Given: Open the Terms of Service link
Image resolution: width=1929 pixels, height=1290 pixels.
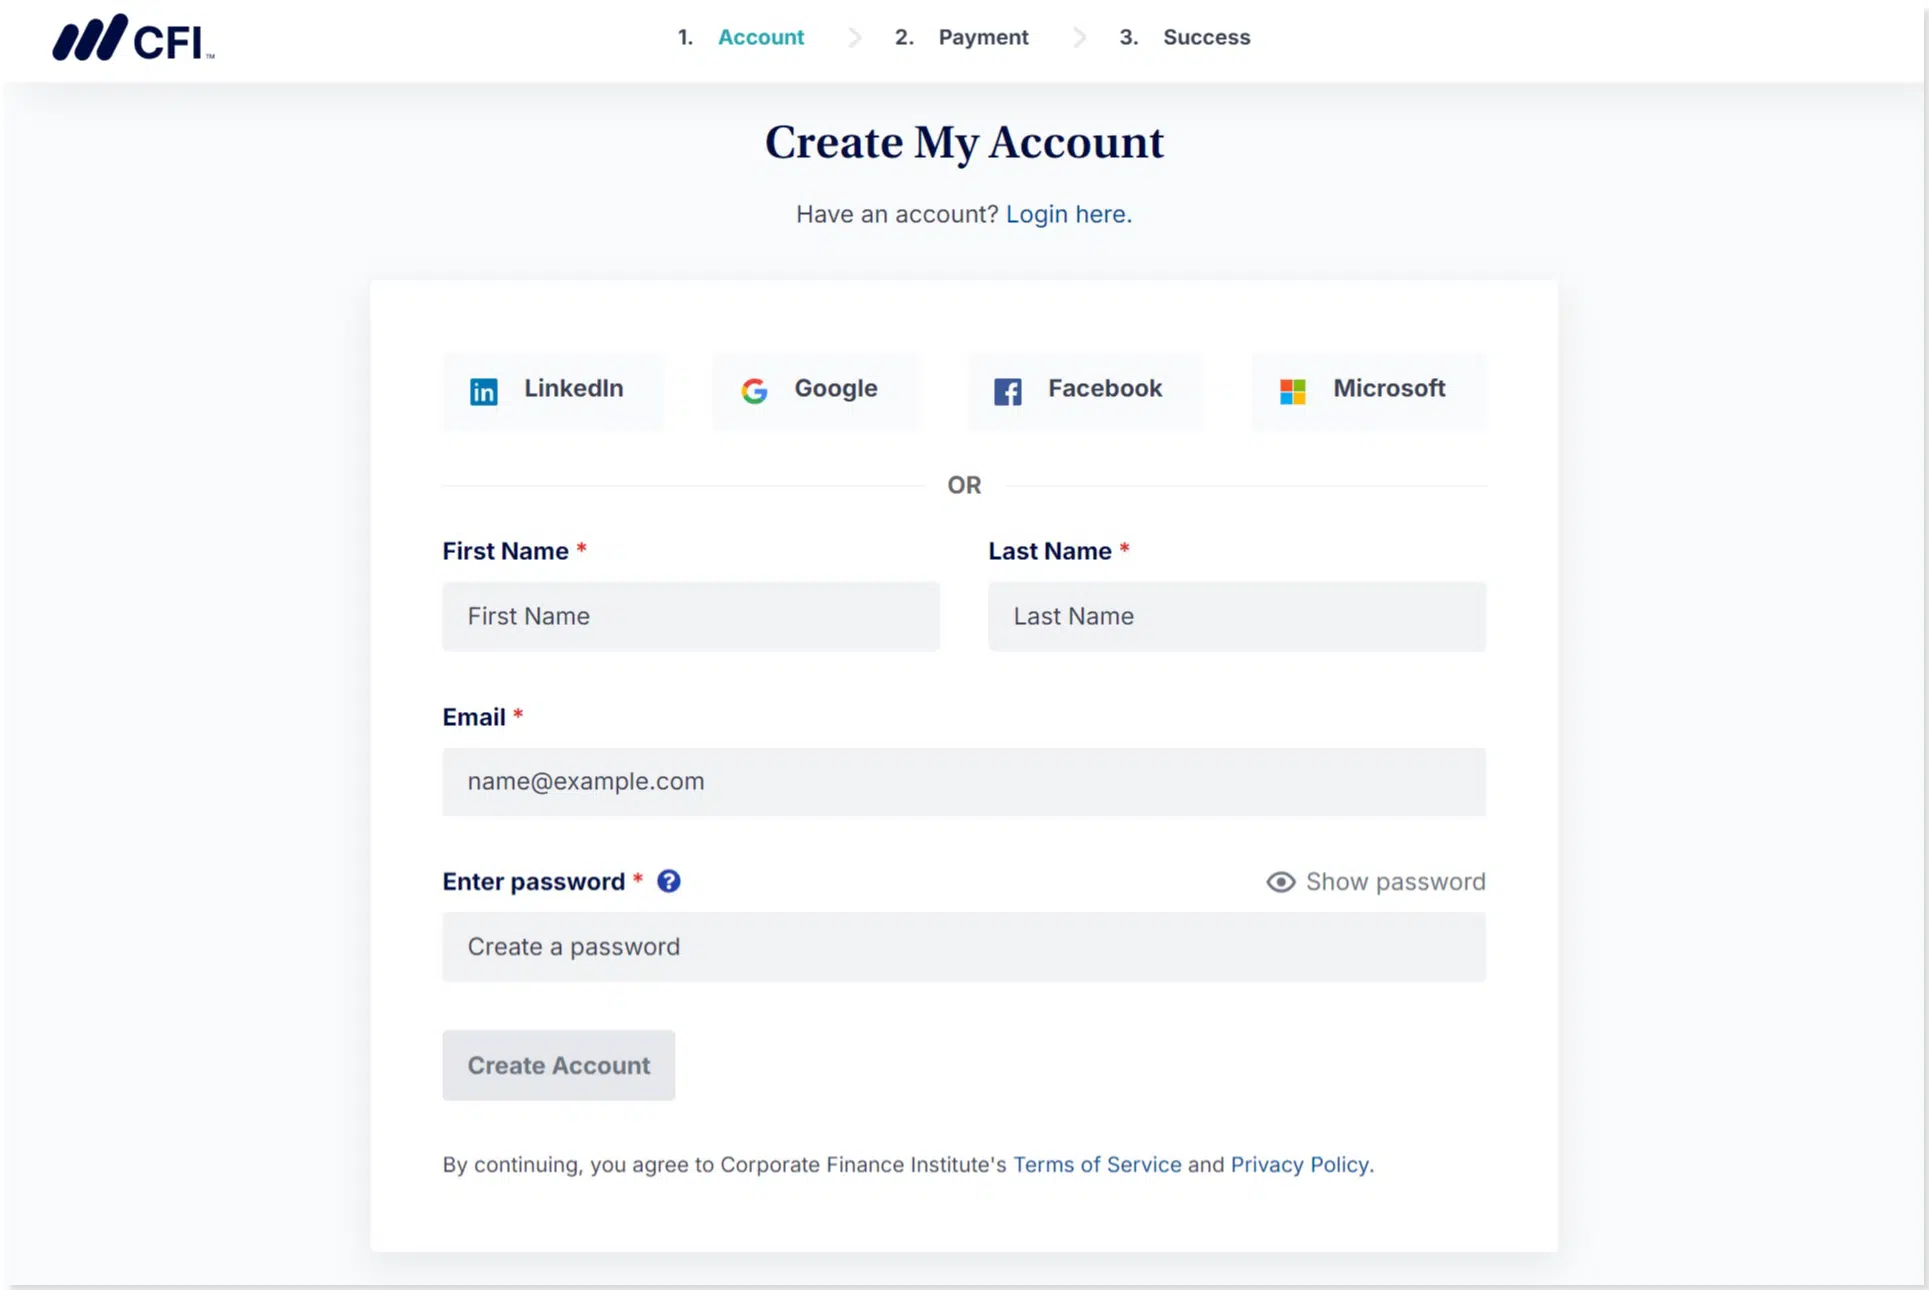Looking at the screenshot, I should [1097, 1165].
